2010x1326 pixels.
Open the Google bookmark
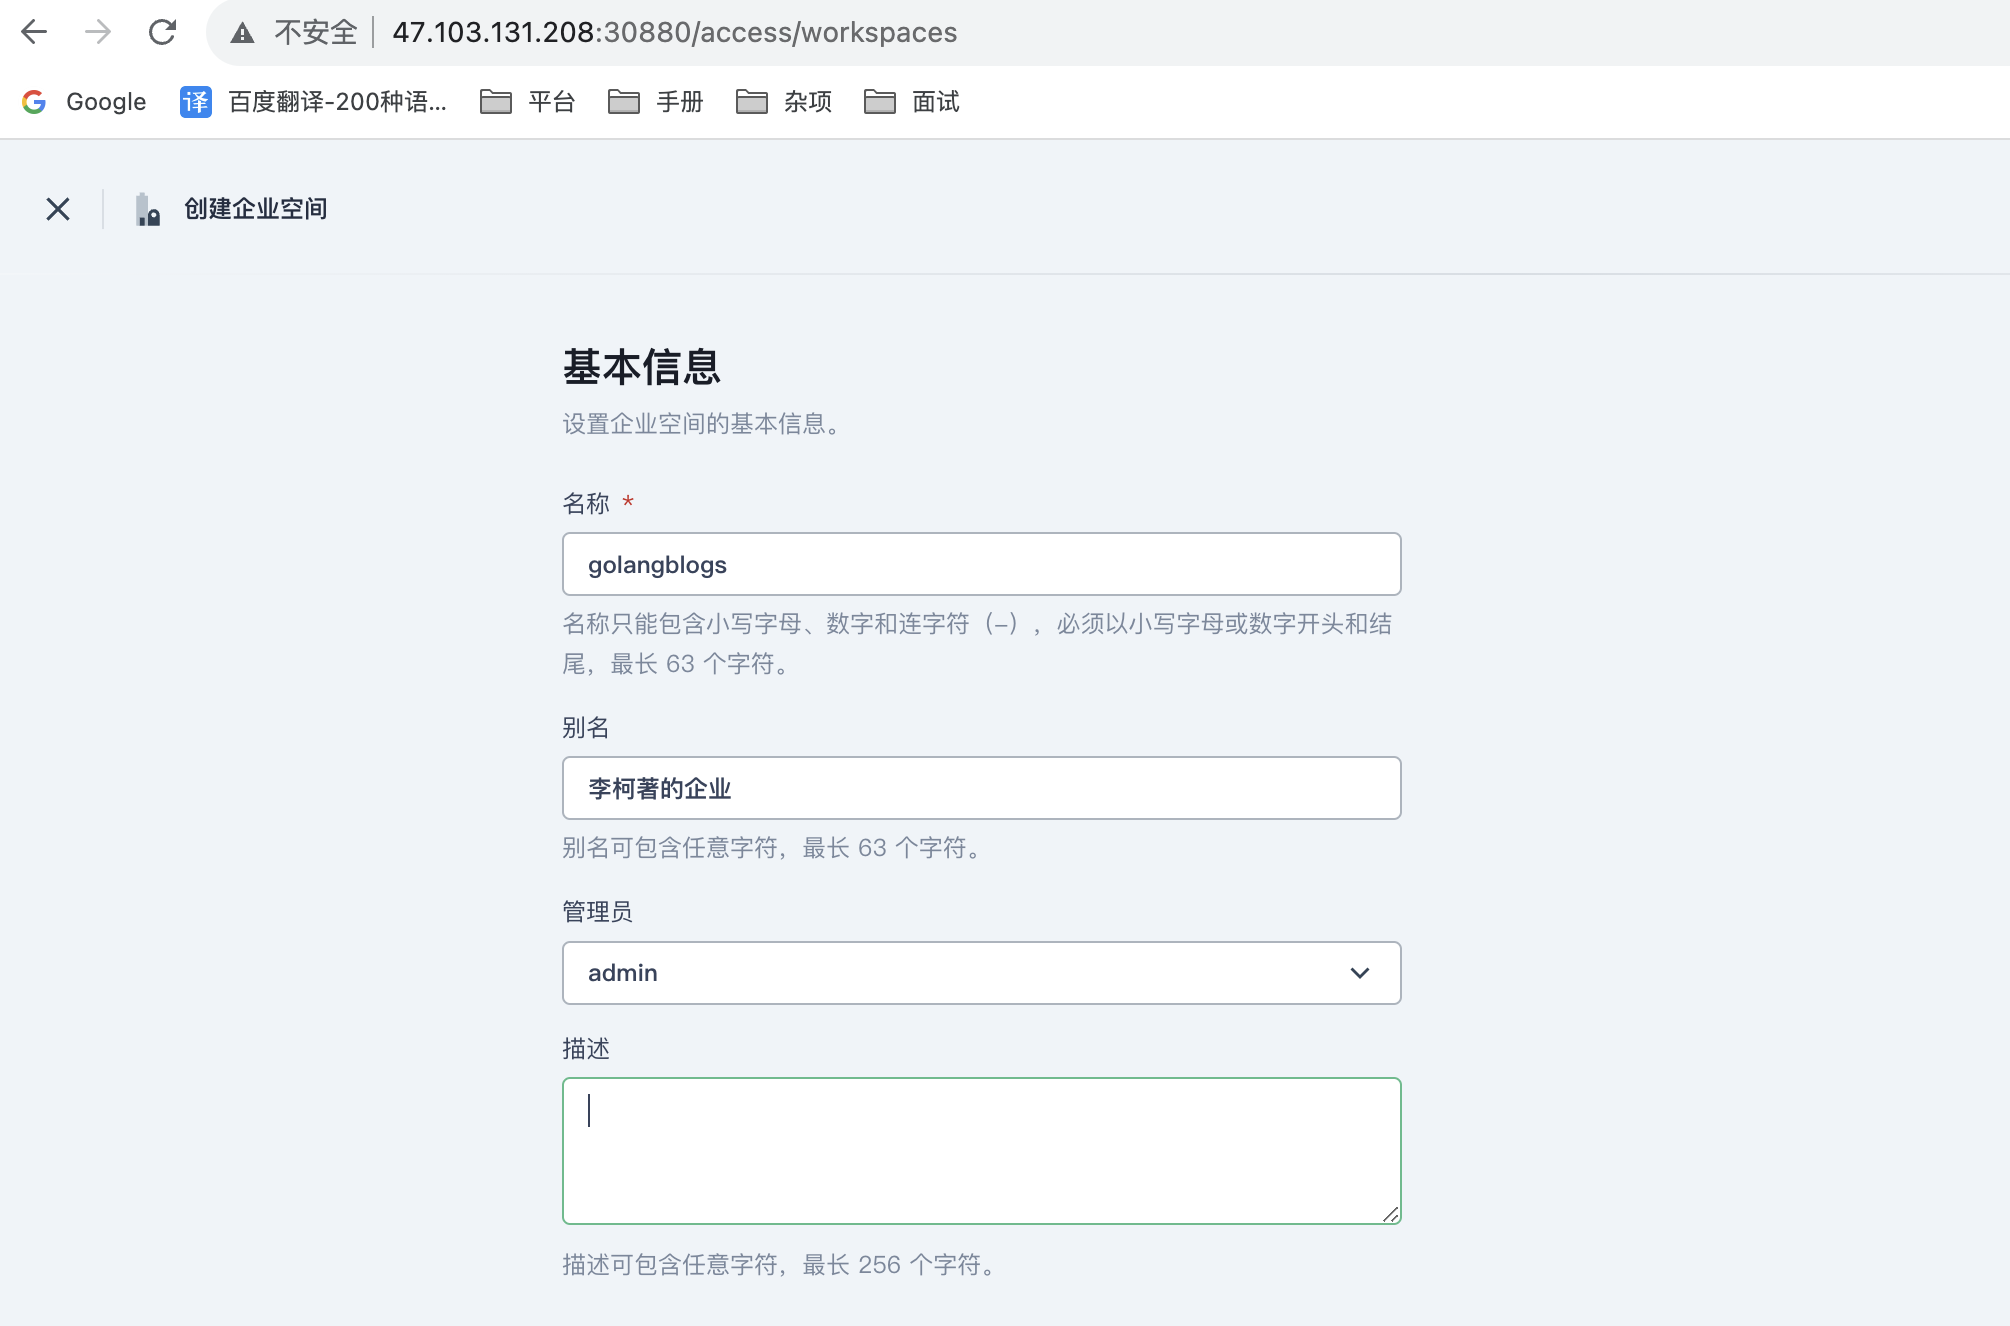[85, 101]
